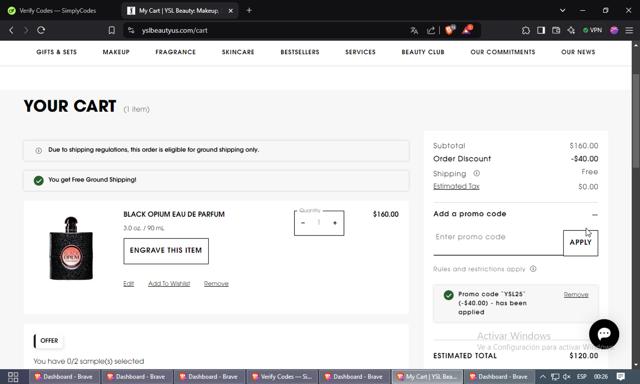
Task: Reload the current page
Action: pyautogui.click(x=41, y=30)
